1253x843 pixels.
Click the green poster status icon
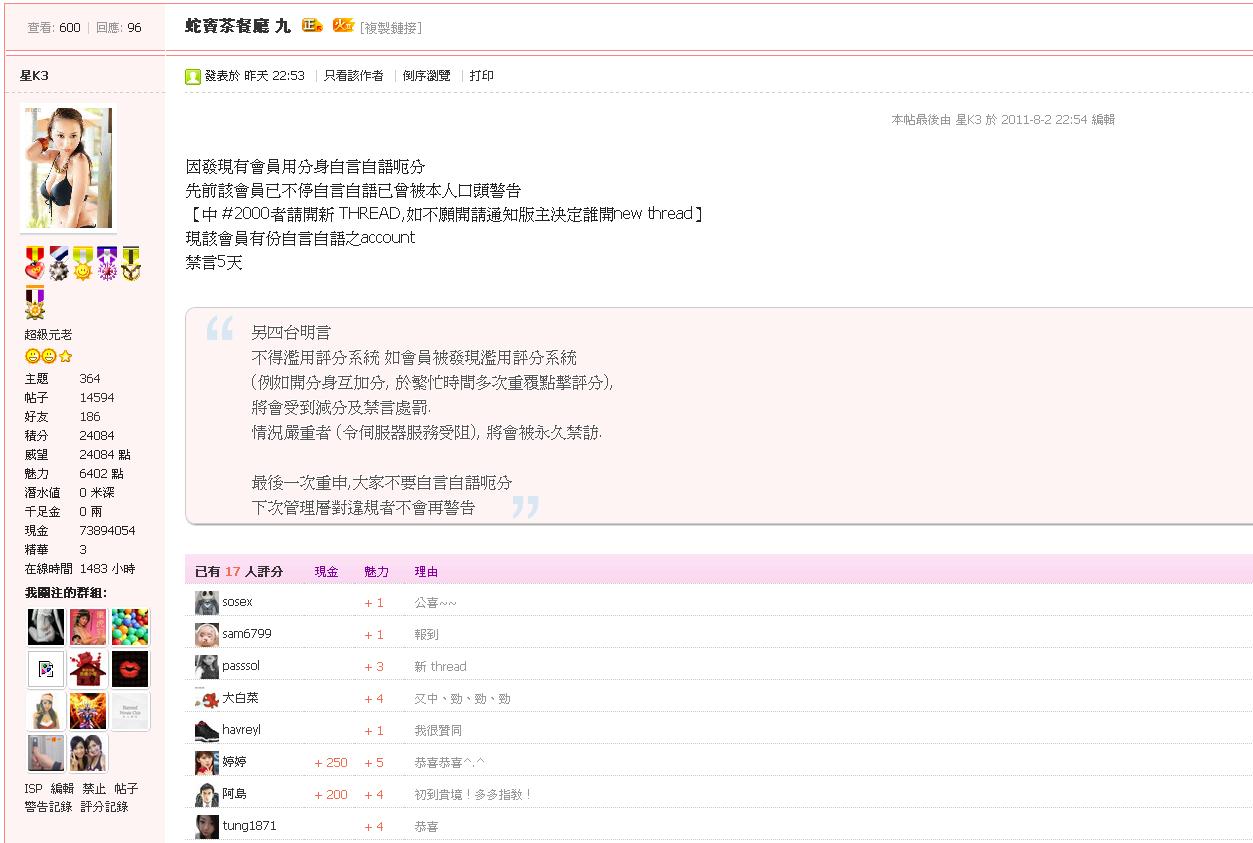[x=193, y=77]
